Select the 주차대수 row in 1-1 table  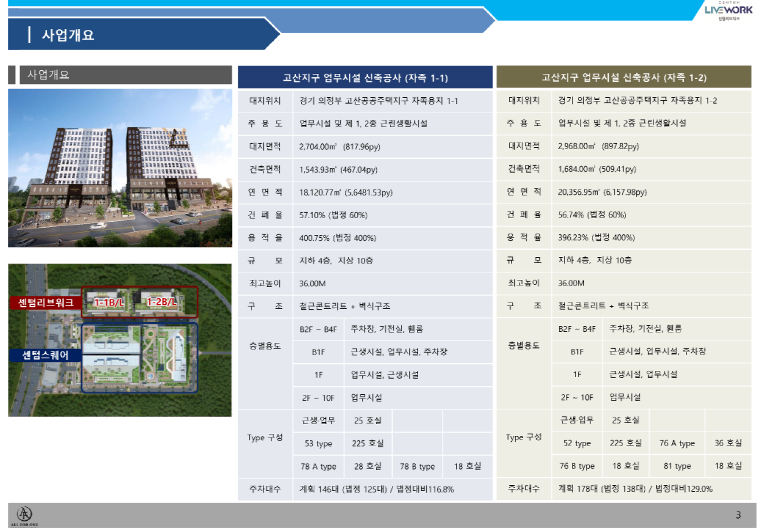(364, 489)
